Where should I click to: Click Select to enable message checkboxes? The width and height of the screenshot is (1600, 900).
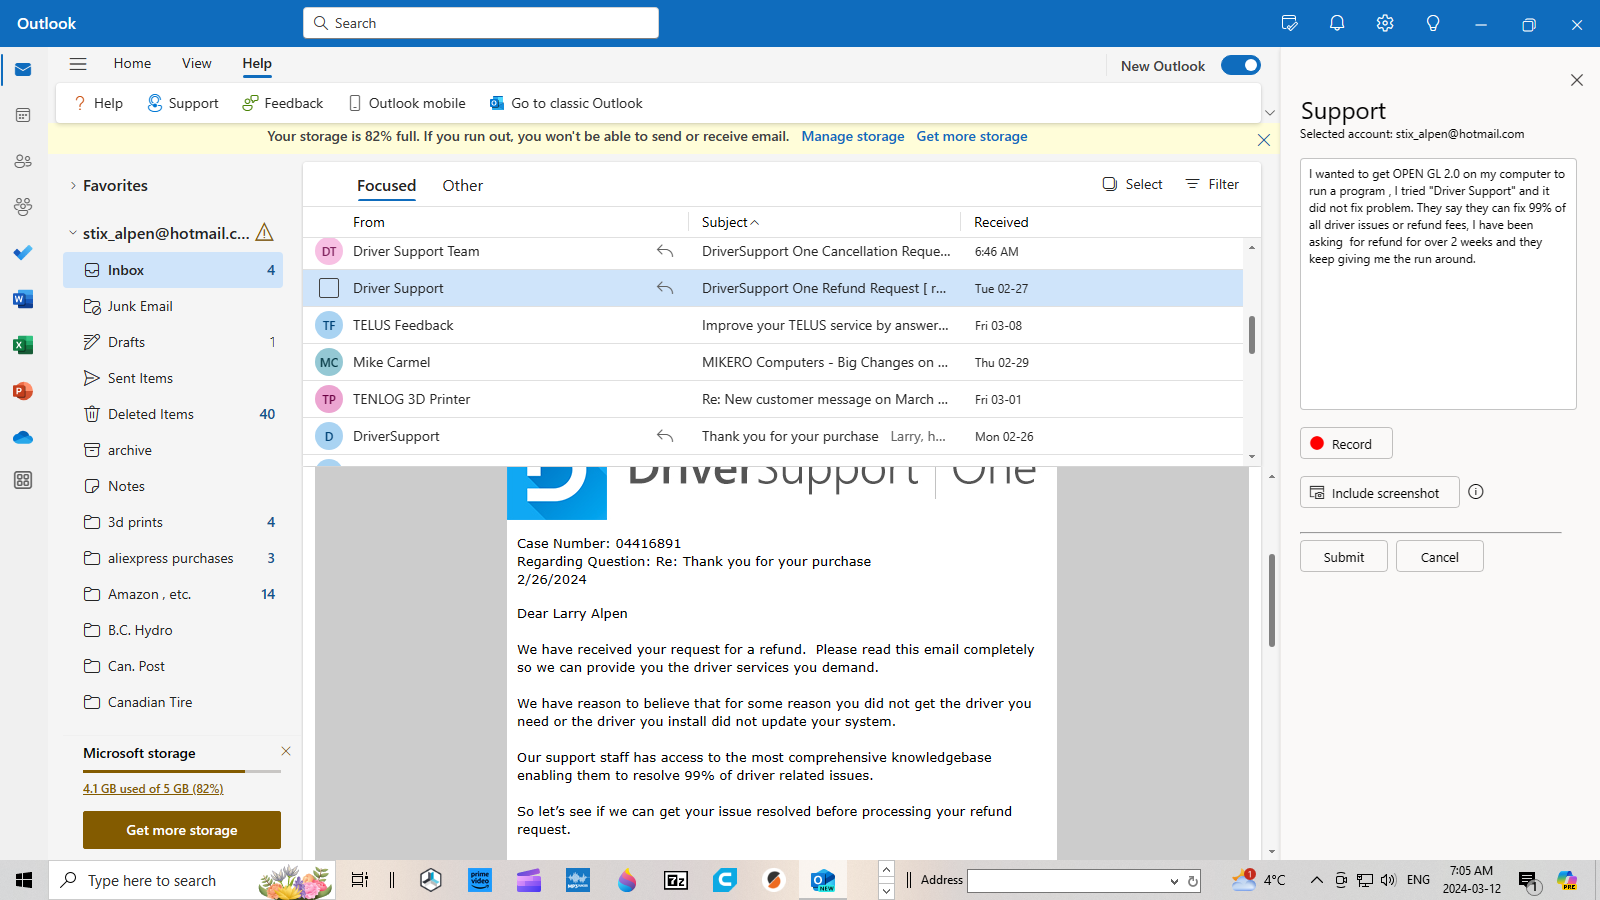coord(1133,184)
